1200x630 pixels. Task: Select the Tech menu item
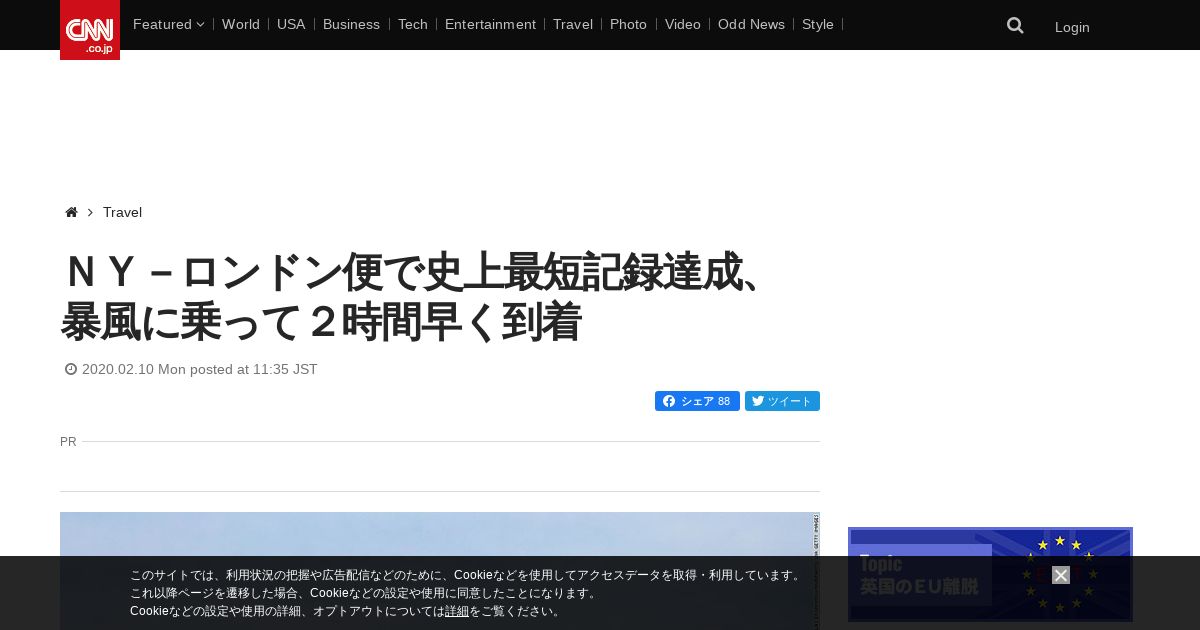(413, 24)
